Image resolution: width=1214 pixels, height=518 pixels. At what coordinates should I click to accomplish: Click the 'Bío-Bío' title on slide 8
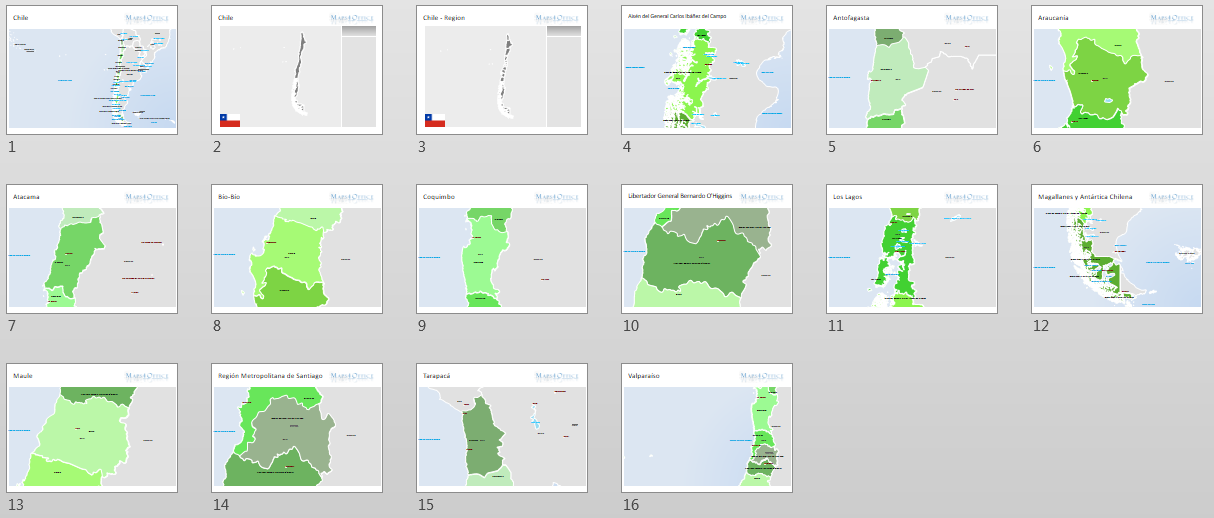(x=230, y=197)
